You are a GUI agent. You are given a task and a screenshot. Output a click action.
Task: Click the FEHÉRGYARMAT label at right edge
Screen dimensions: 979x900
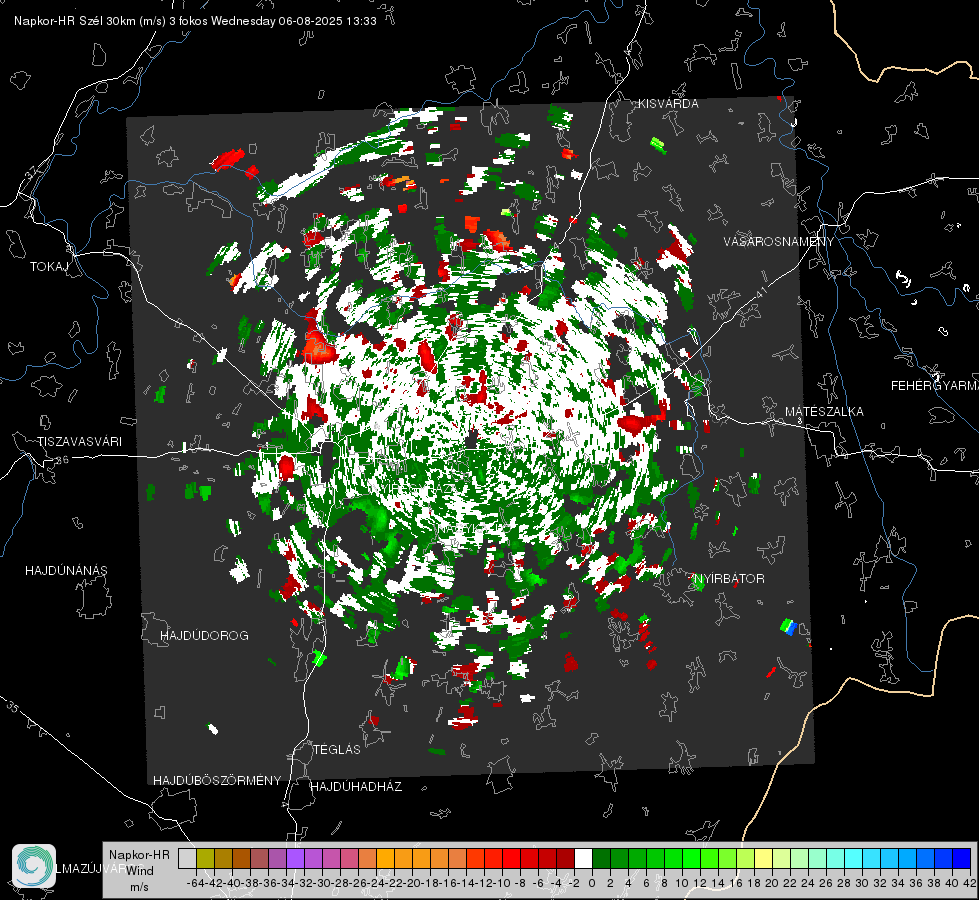[935, 386]
